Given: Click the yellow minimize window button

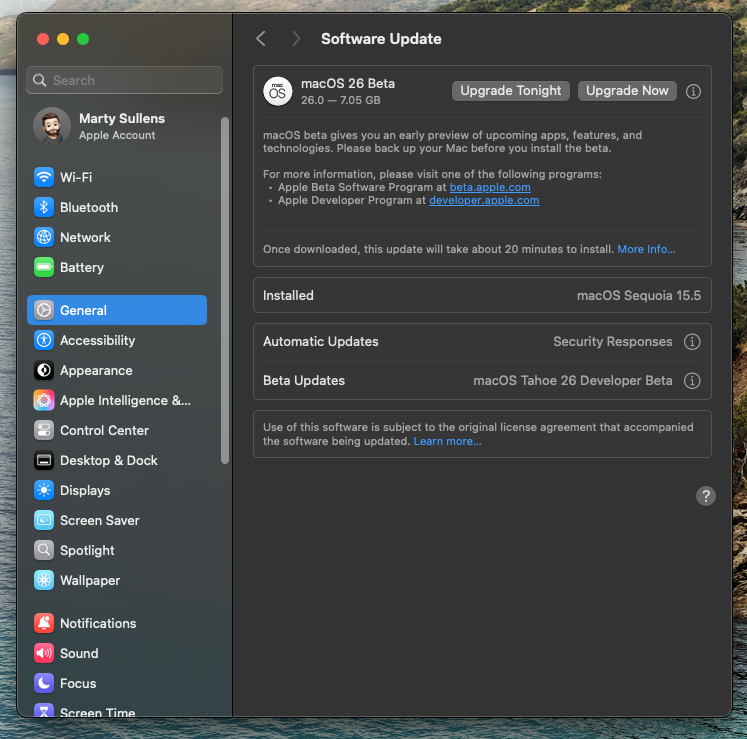Looking at the screenshot, I should (x=63, y=39).
